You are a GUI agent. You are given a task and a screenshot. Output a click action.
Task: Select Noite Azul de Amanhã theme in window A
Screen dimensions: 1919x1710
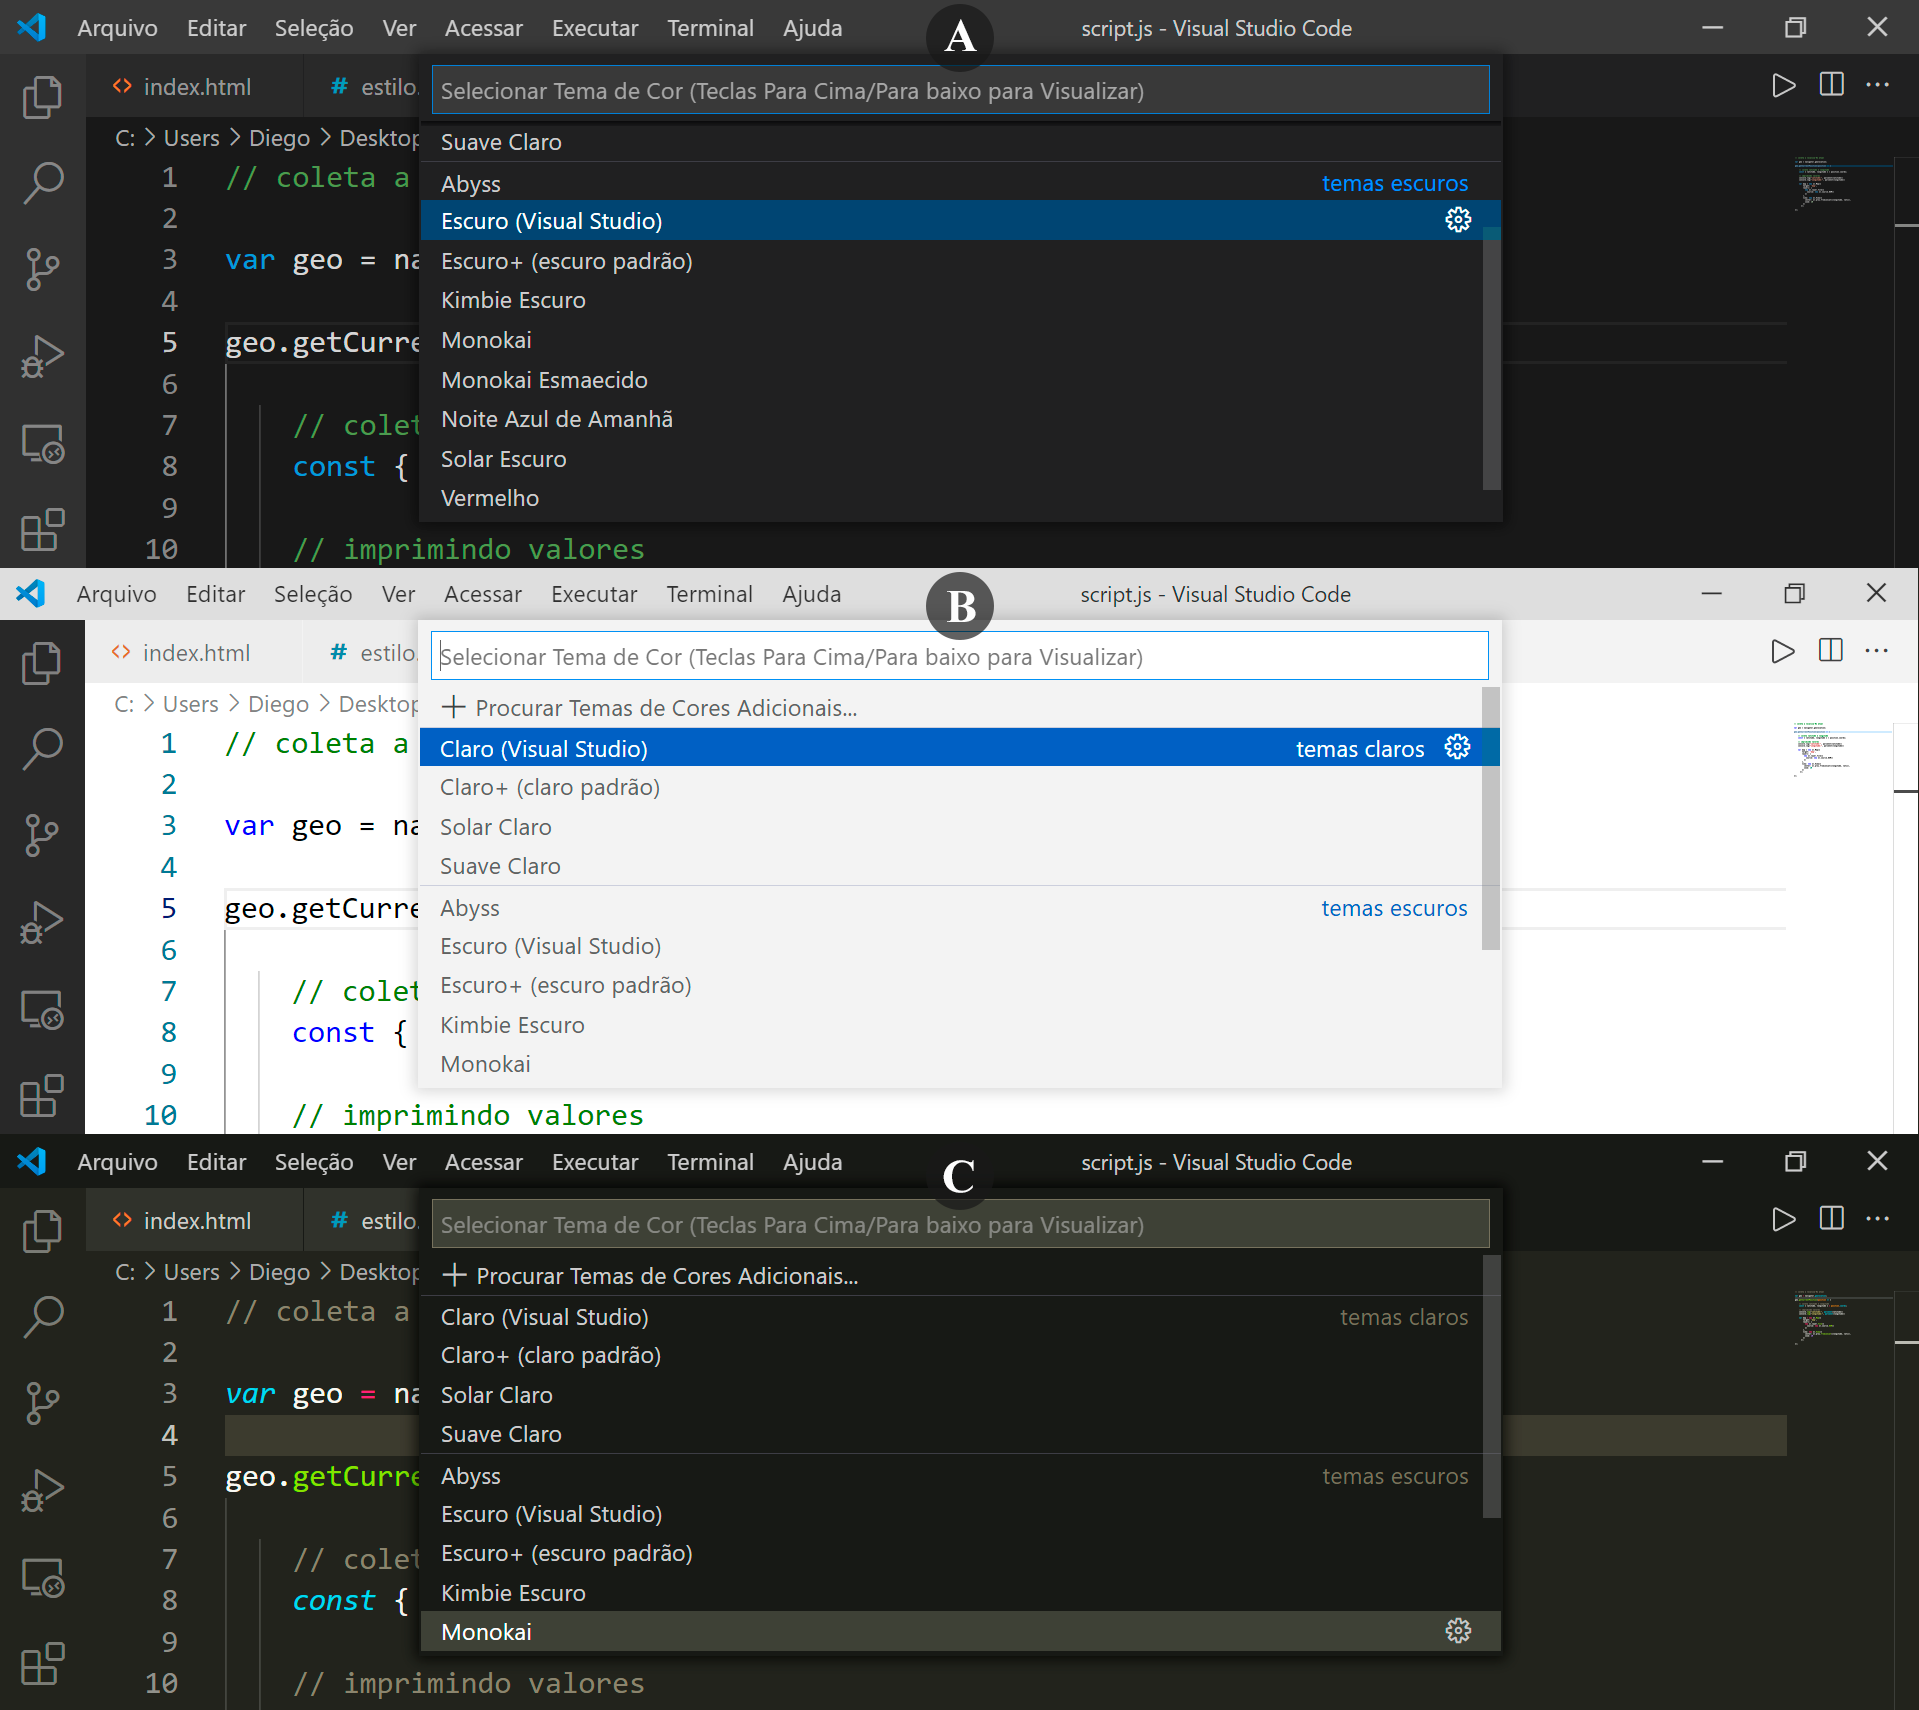click(x=960, y=419)
